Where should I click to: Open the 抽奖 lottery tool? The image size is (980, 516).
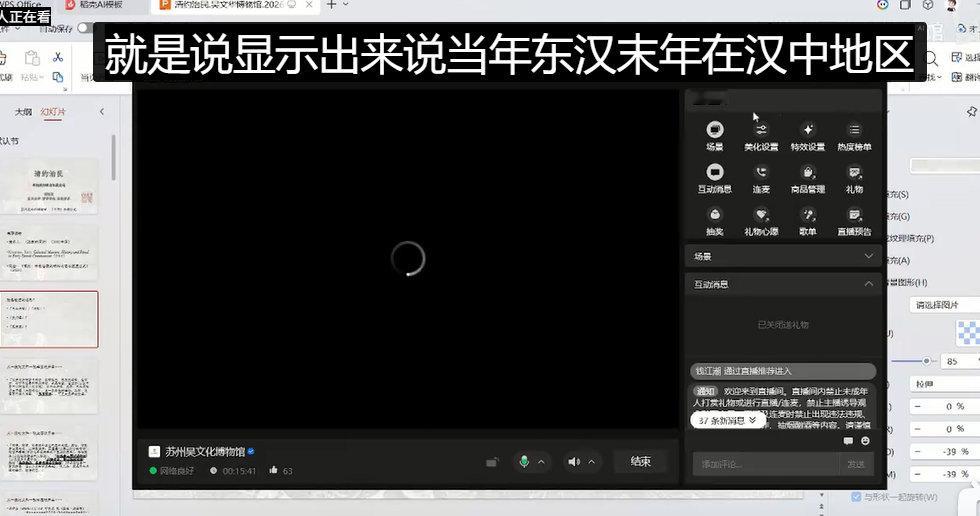714,221
